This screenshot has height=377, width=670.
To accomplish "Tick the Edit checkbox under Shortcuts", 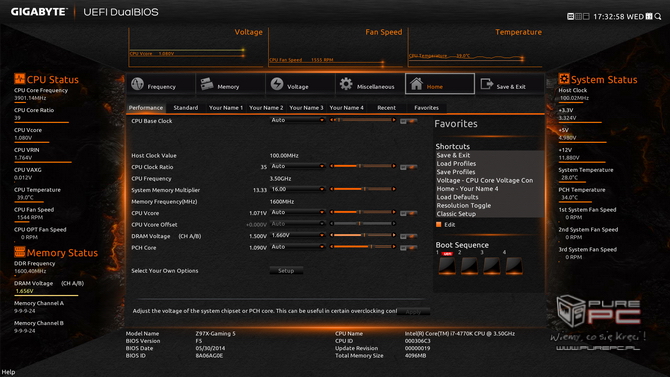I will [438, 224].
